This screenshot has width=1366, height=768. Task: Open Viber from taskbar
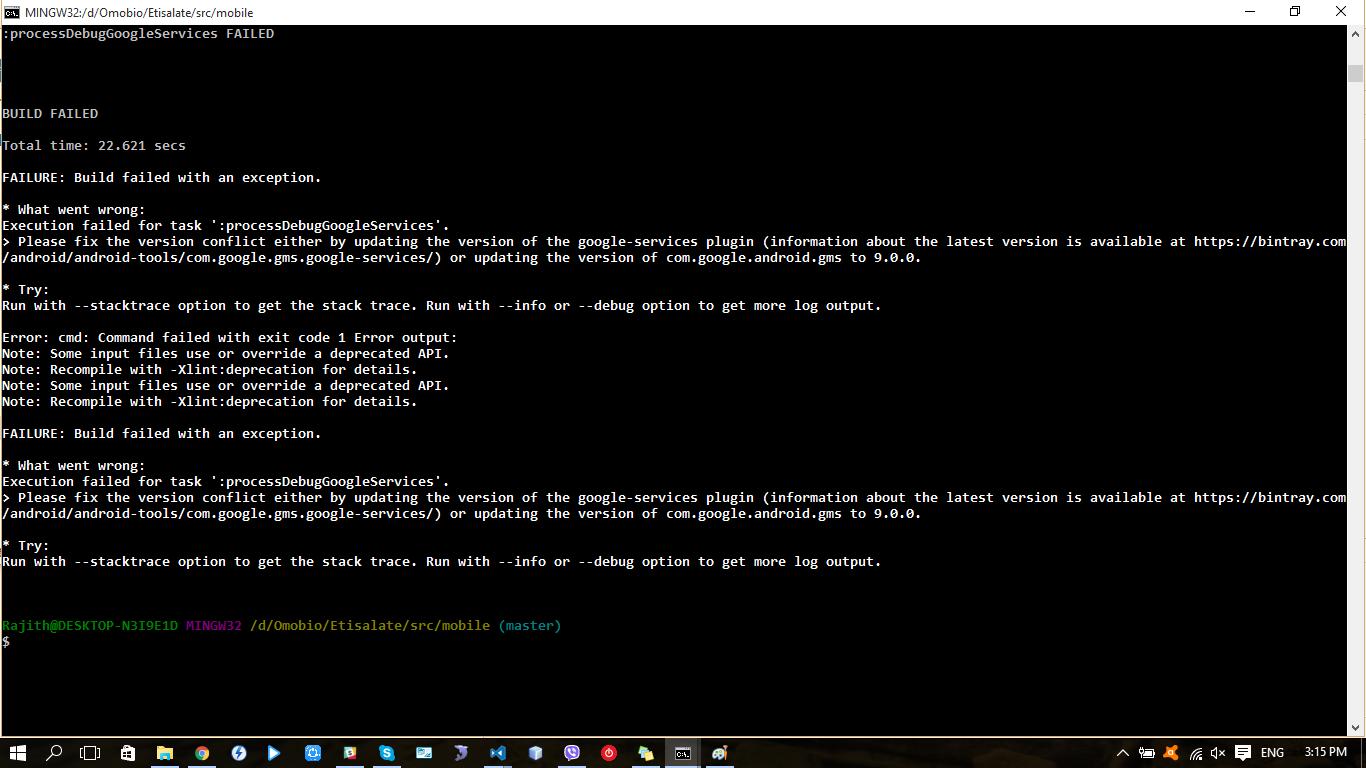point(571,753)
